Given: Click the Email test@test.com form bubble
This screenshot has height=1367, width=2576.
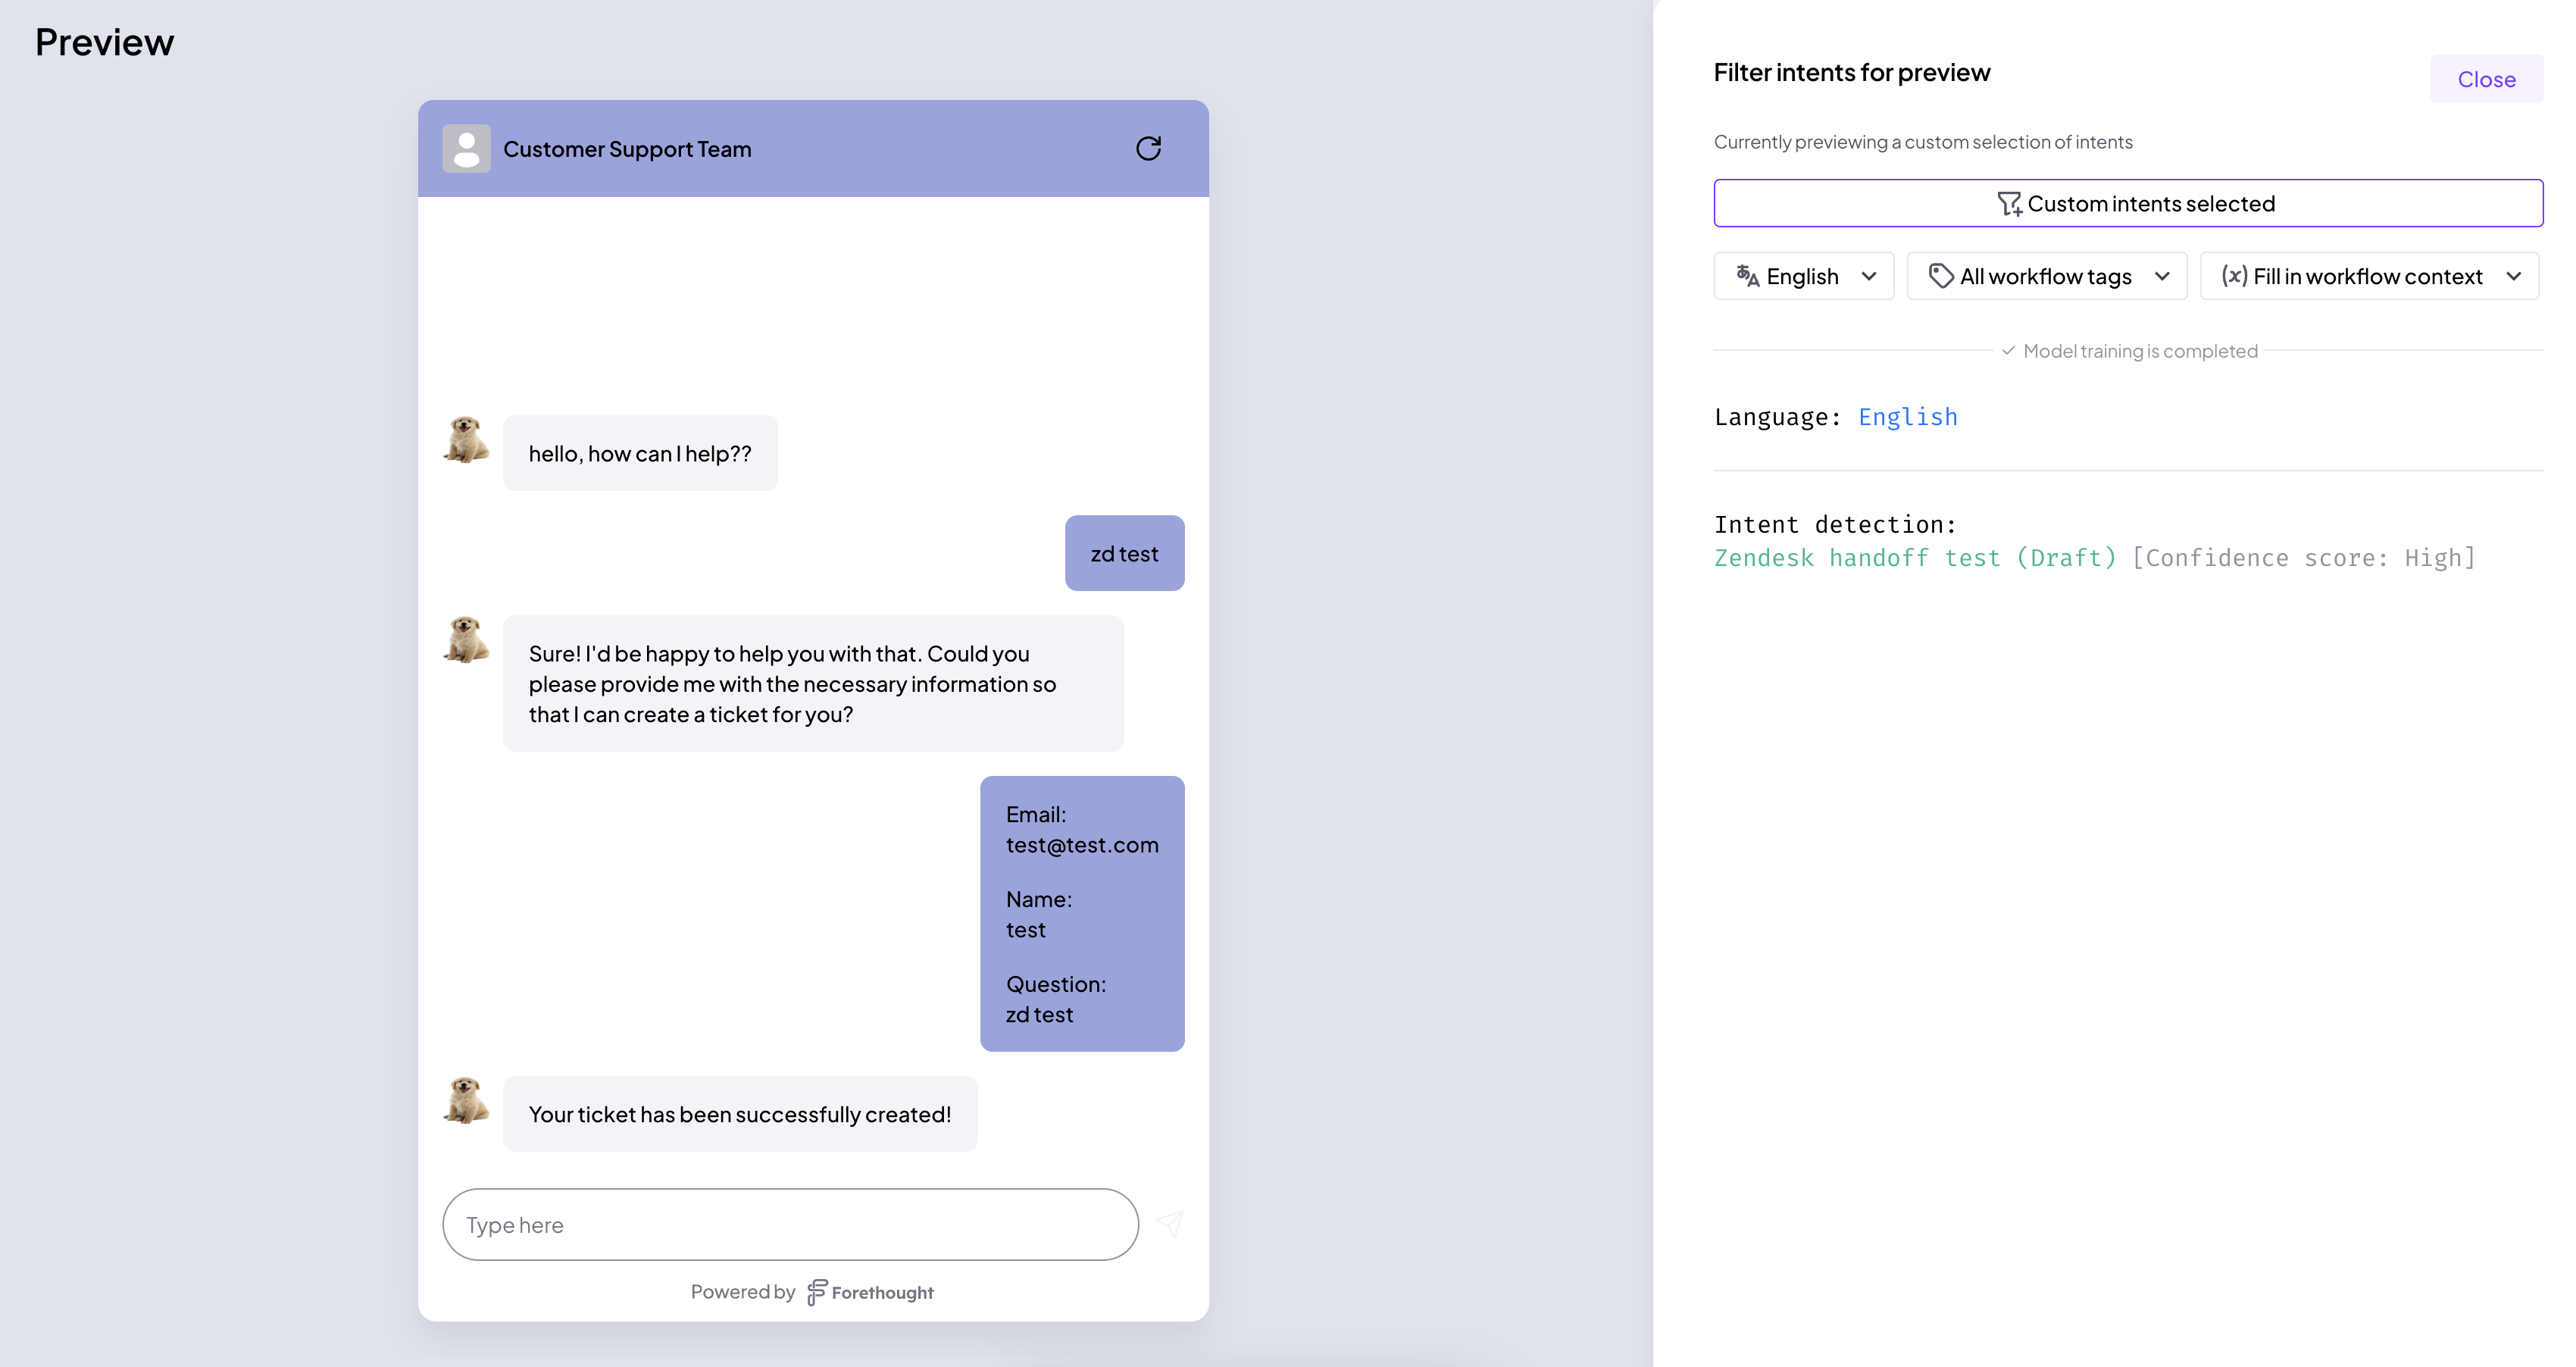Looking at the screenshot, I should pyautogui.click(x=1082, y=914).
